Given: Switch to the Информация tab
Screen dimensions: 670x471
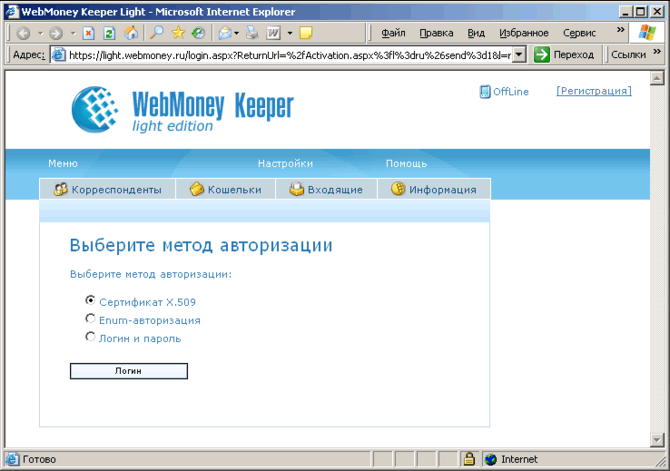Looking at the screenshot, I should pos(434,189).
